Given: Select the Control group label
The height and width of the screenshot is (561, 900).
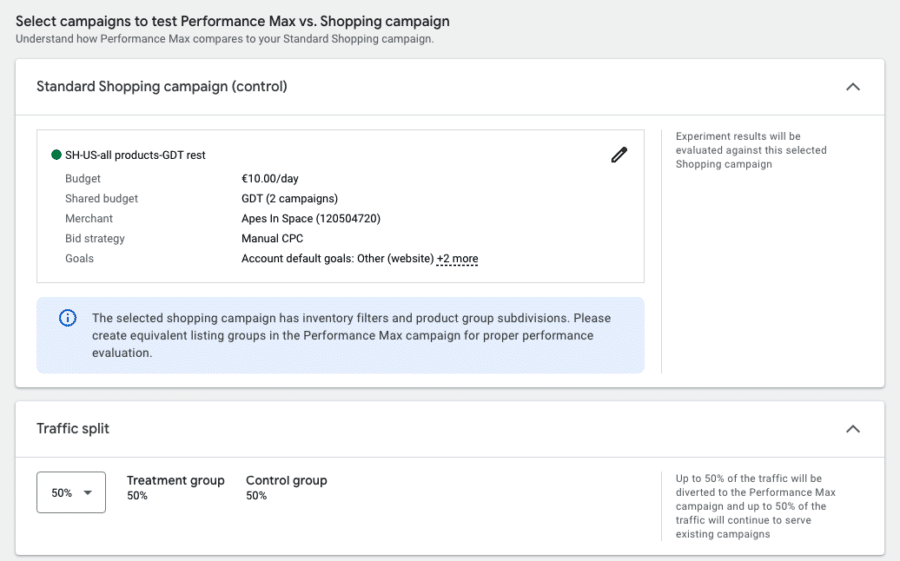Looking at the screenshot, I should 286,480.
